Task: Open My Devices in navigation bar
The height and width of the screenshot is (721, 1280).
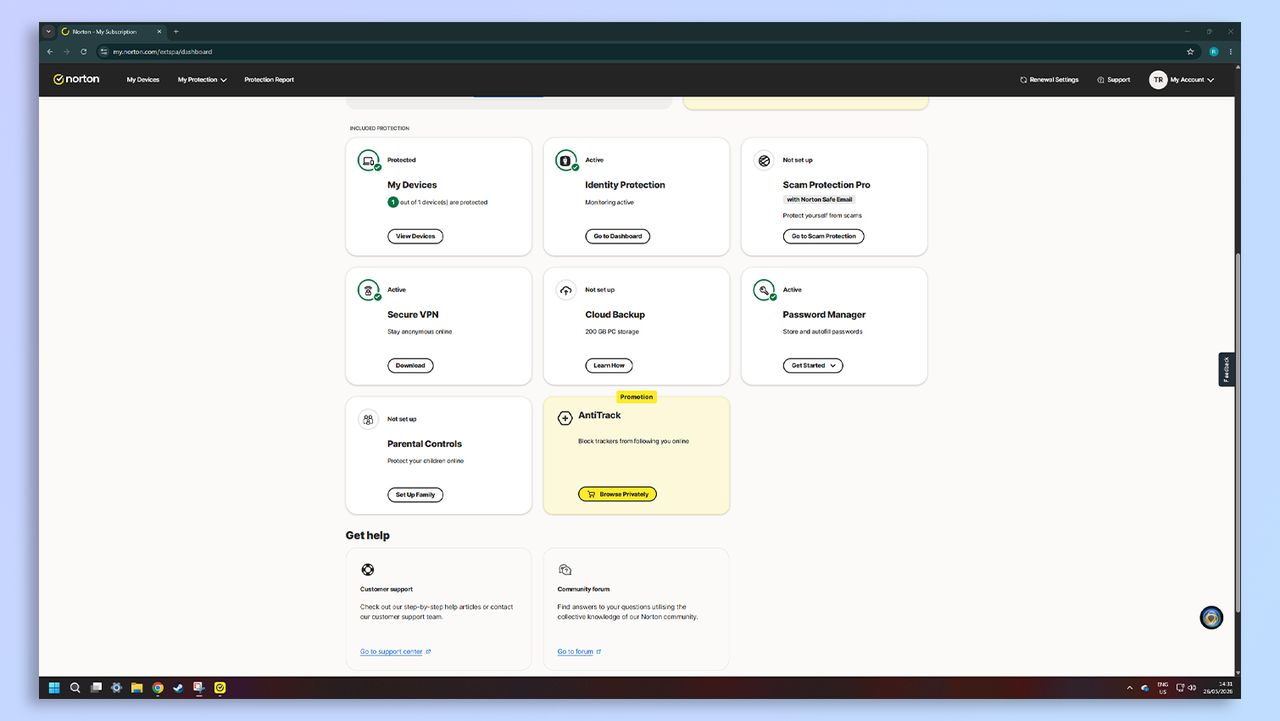Action: (143, 80)
